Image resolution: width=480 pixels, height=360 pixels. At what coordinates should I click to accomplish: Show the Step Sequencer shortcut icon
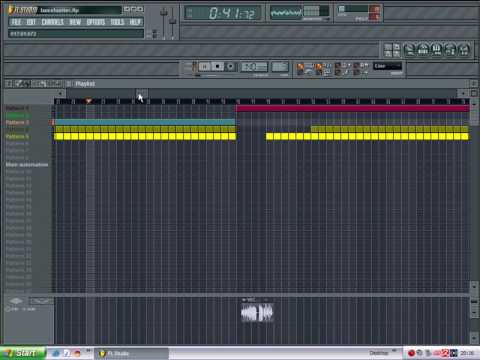pos(423,50)
